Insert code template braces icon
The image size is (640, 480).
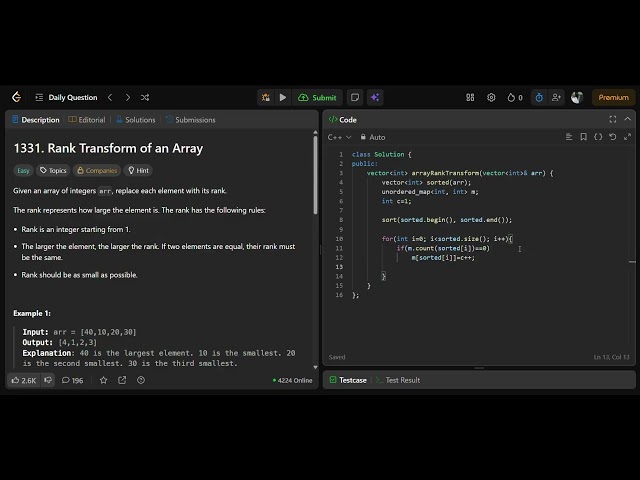pos(598,137)
